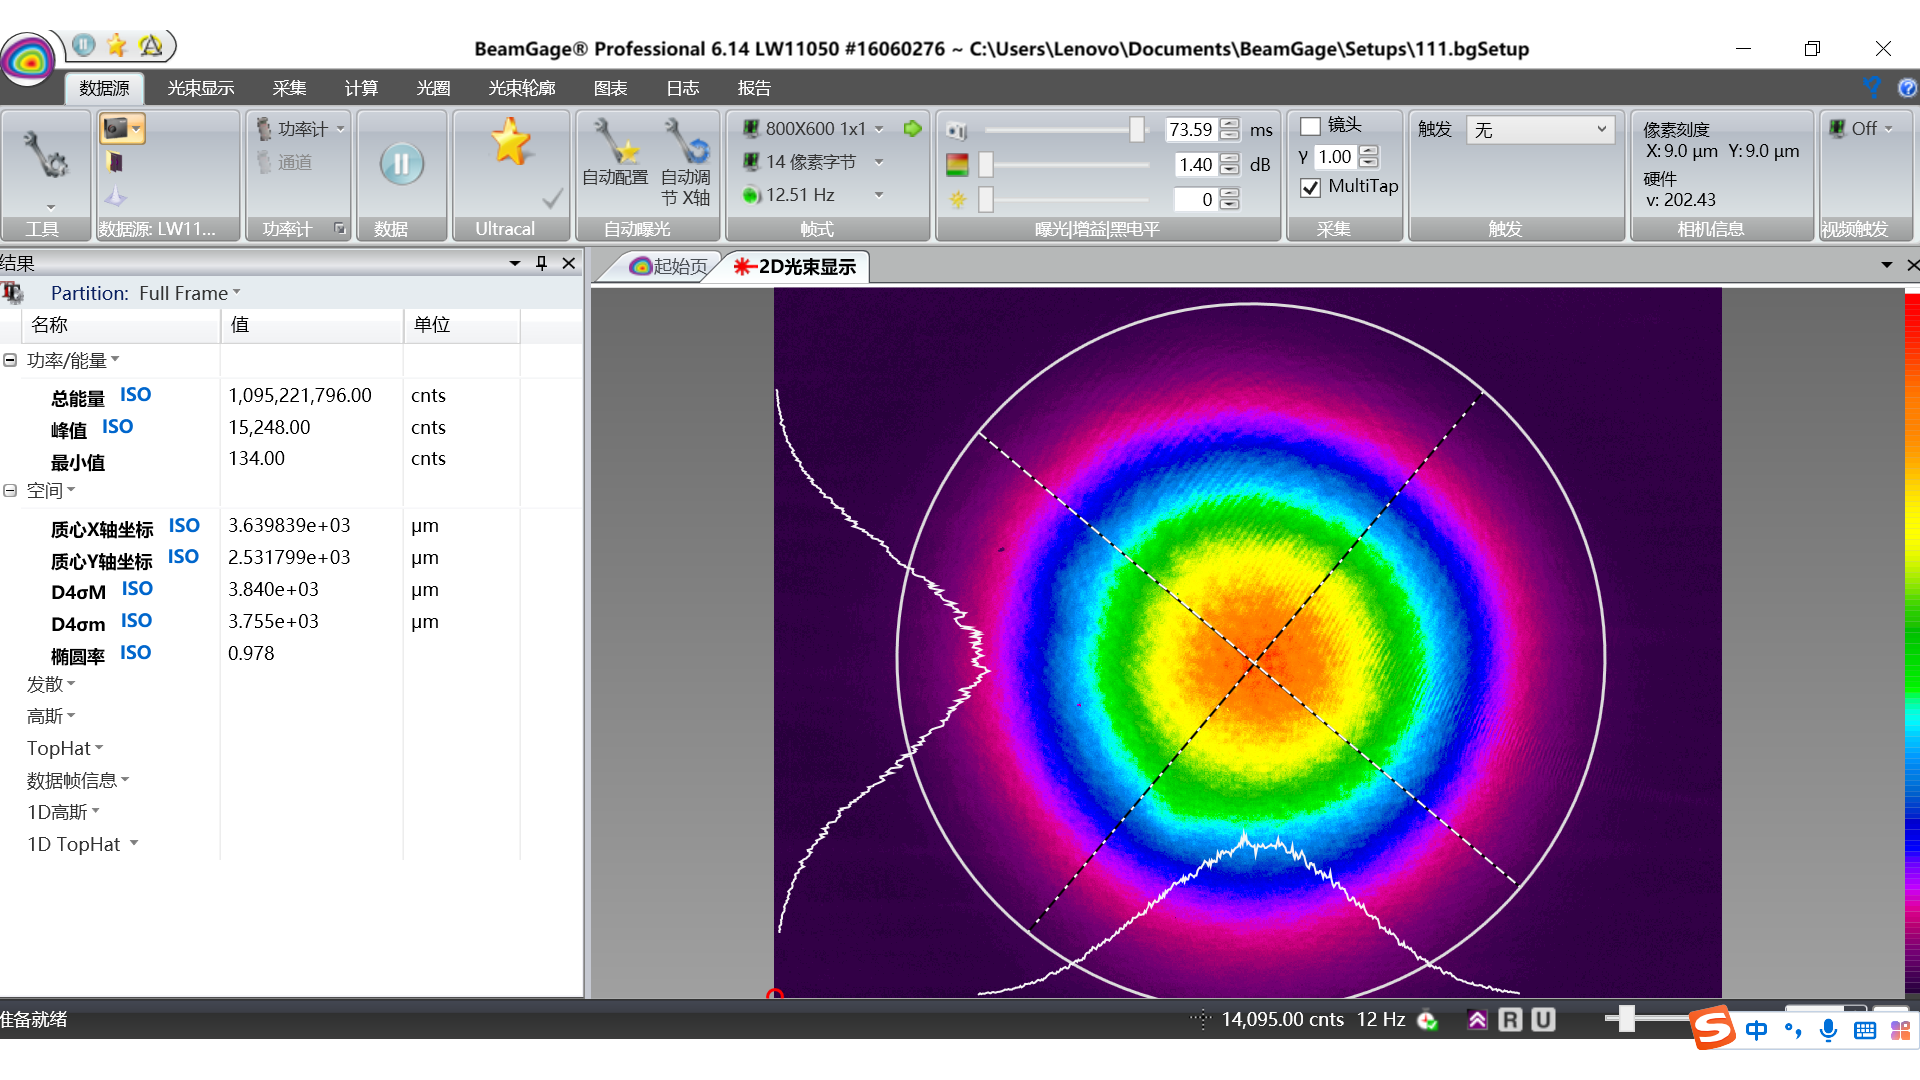Viewport: 1920px width, 1080px height.
Task: Uncheck the MultiTap checkbox
Action: (1310, 187)
